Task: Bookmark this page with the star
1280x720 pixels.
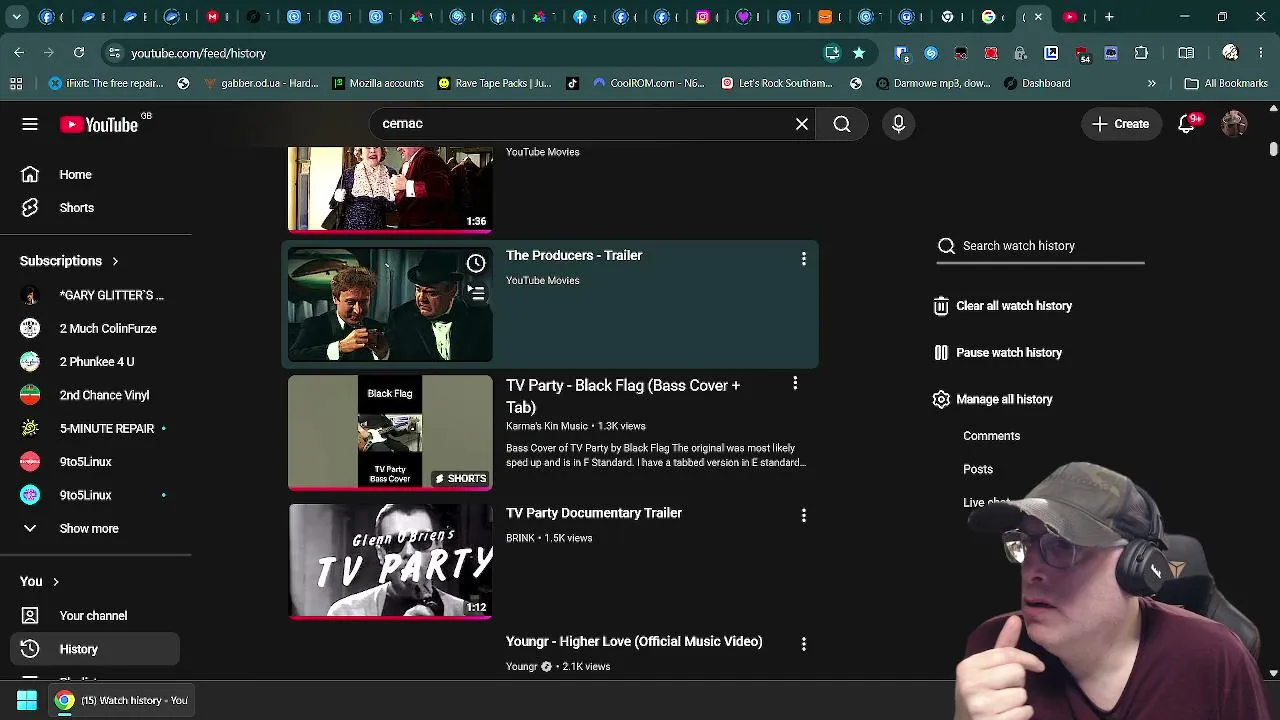Action: (858, 53)
